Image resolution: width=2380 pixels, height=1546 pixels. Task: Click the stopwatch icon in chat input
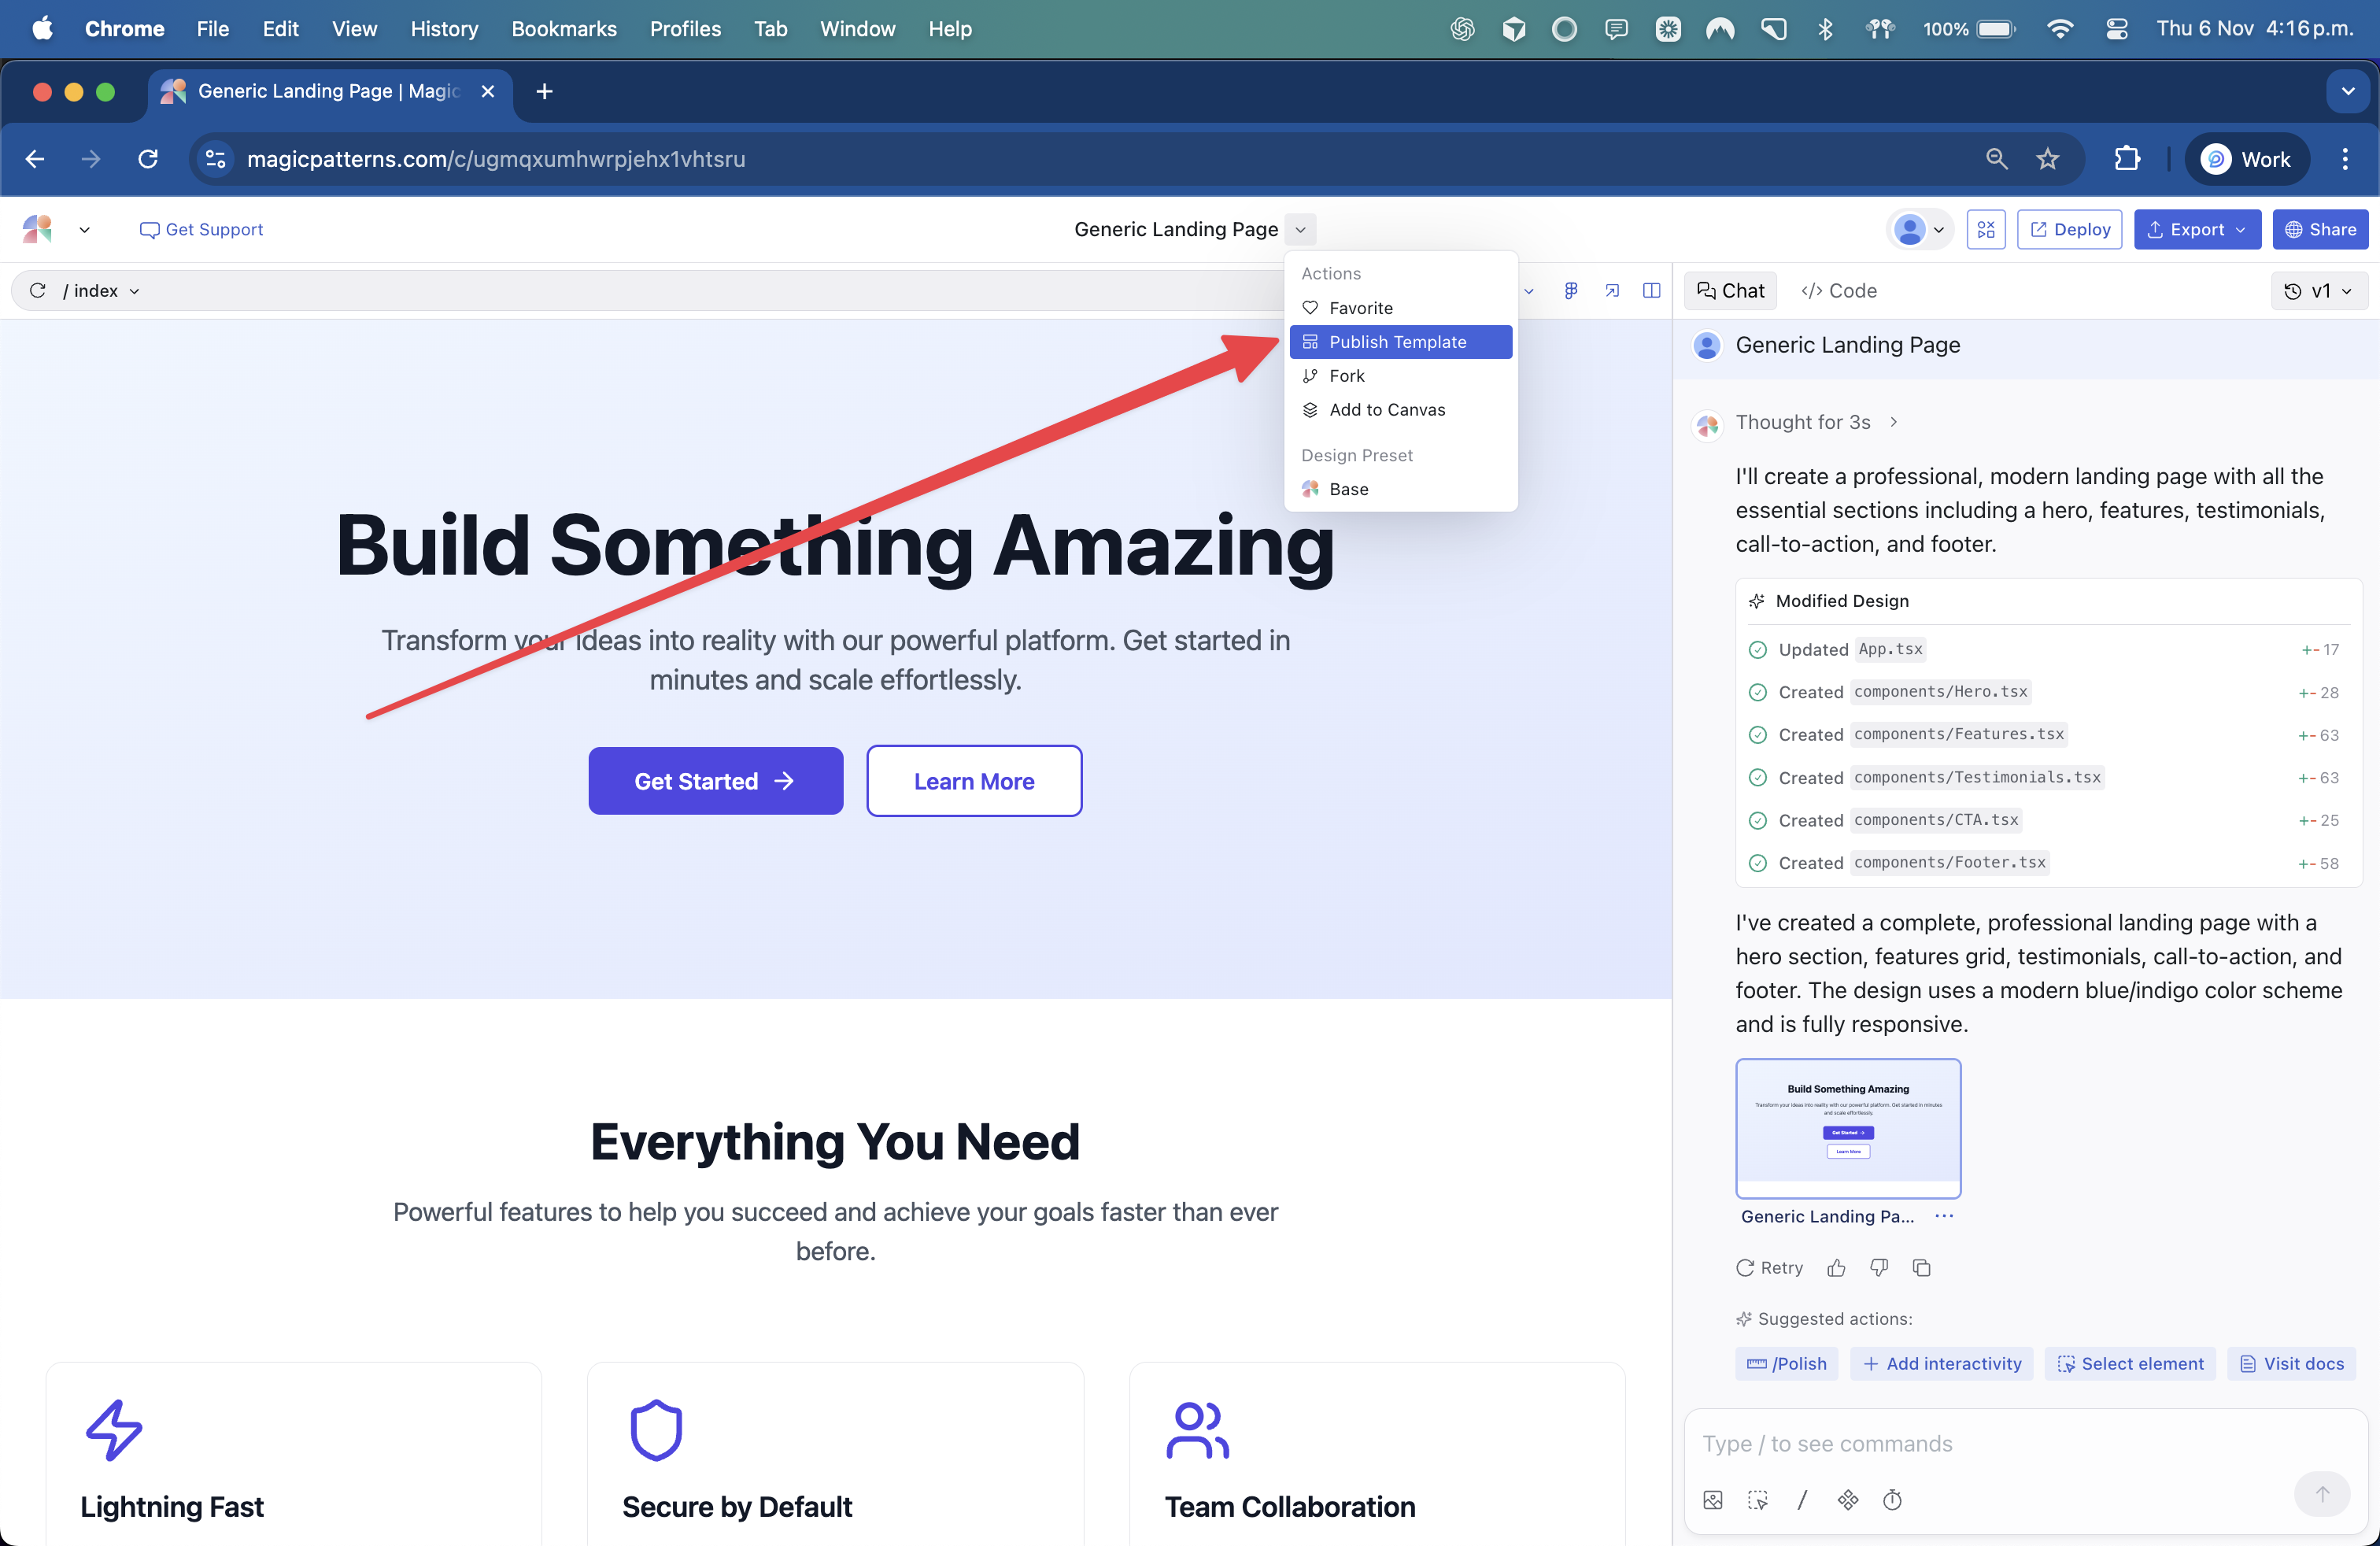tap(1892, 1500)
